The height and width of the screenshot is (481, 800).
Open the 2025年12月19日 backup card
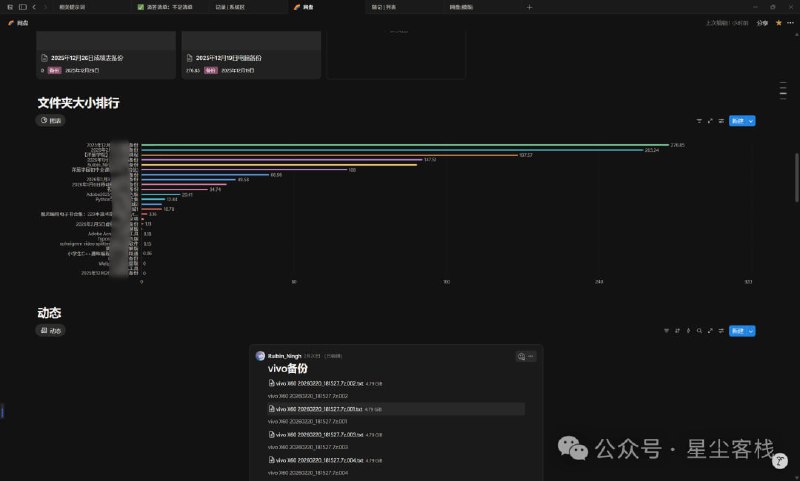(250, 58)
